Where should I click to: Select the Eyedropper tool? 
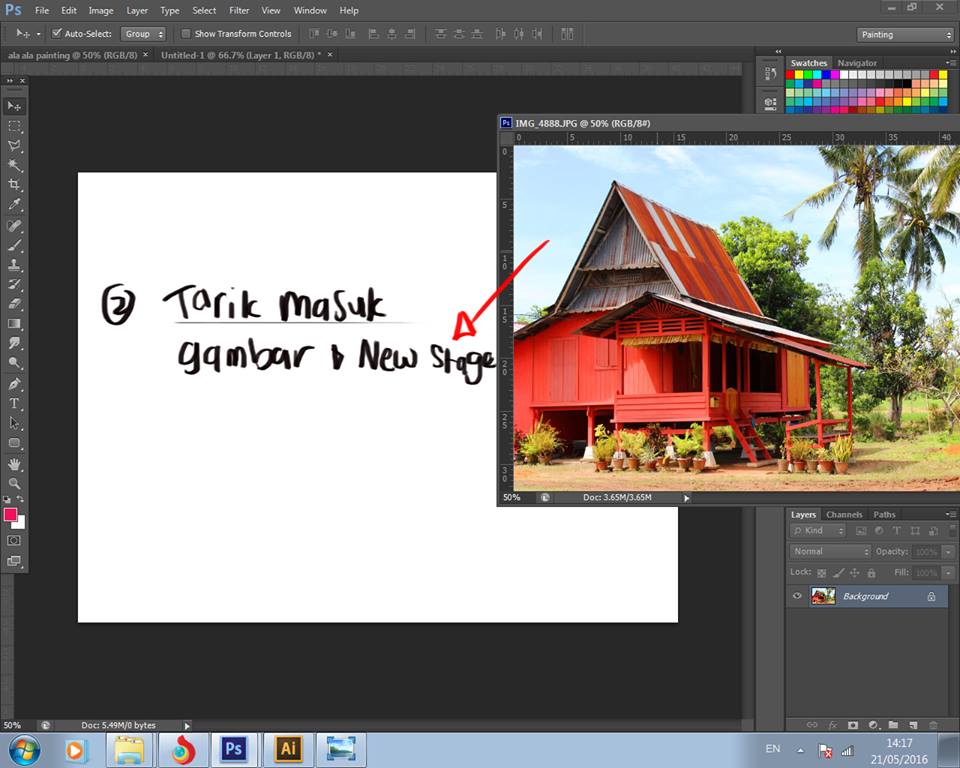(x=14, y=205)
